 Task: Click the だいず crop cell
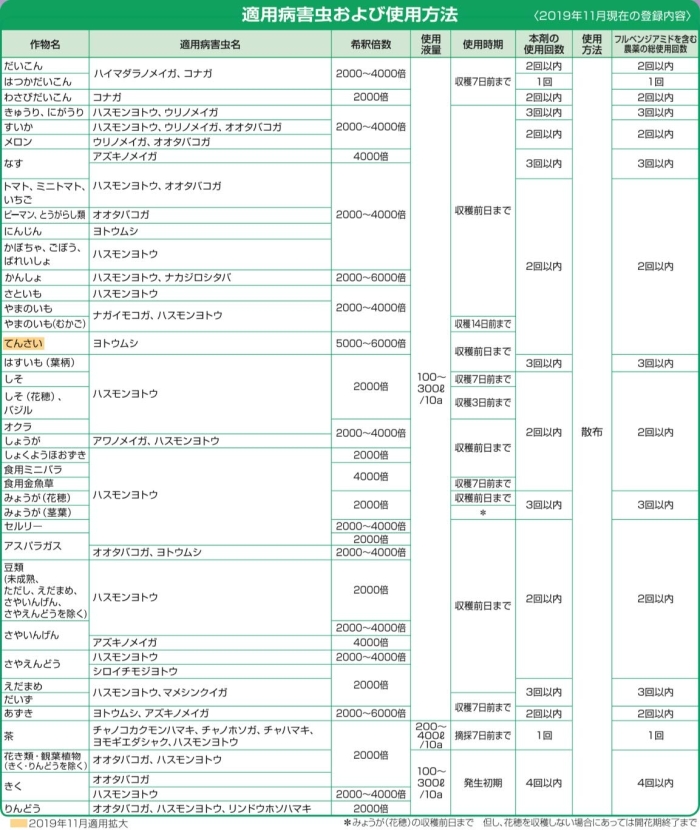click(45, 699)
